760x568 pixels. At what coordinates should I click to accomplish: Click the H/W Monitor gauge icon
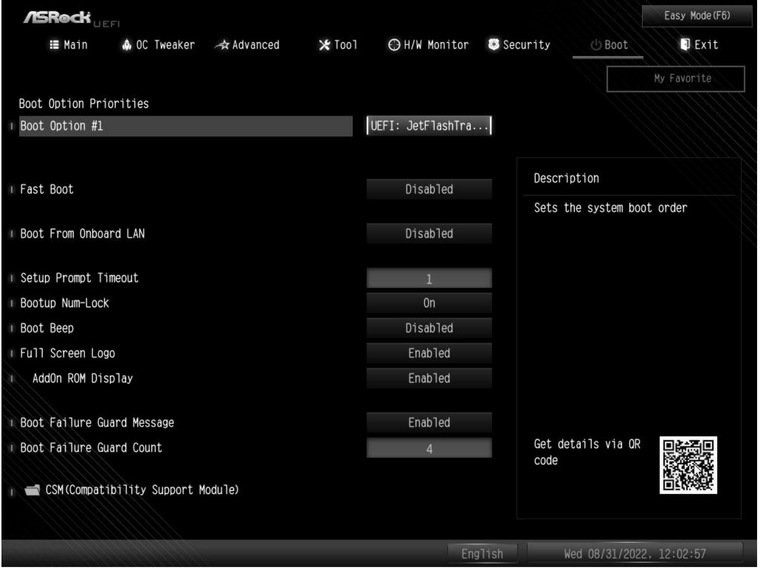pyautogui.click(x=394, y=45)
